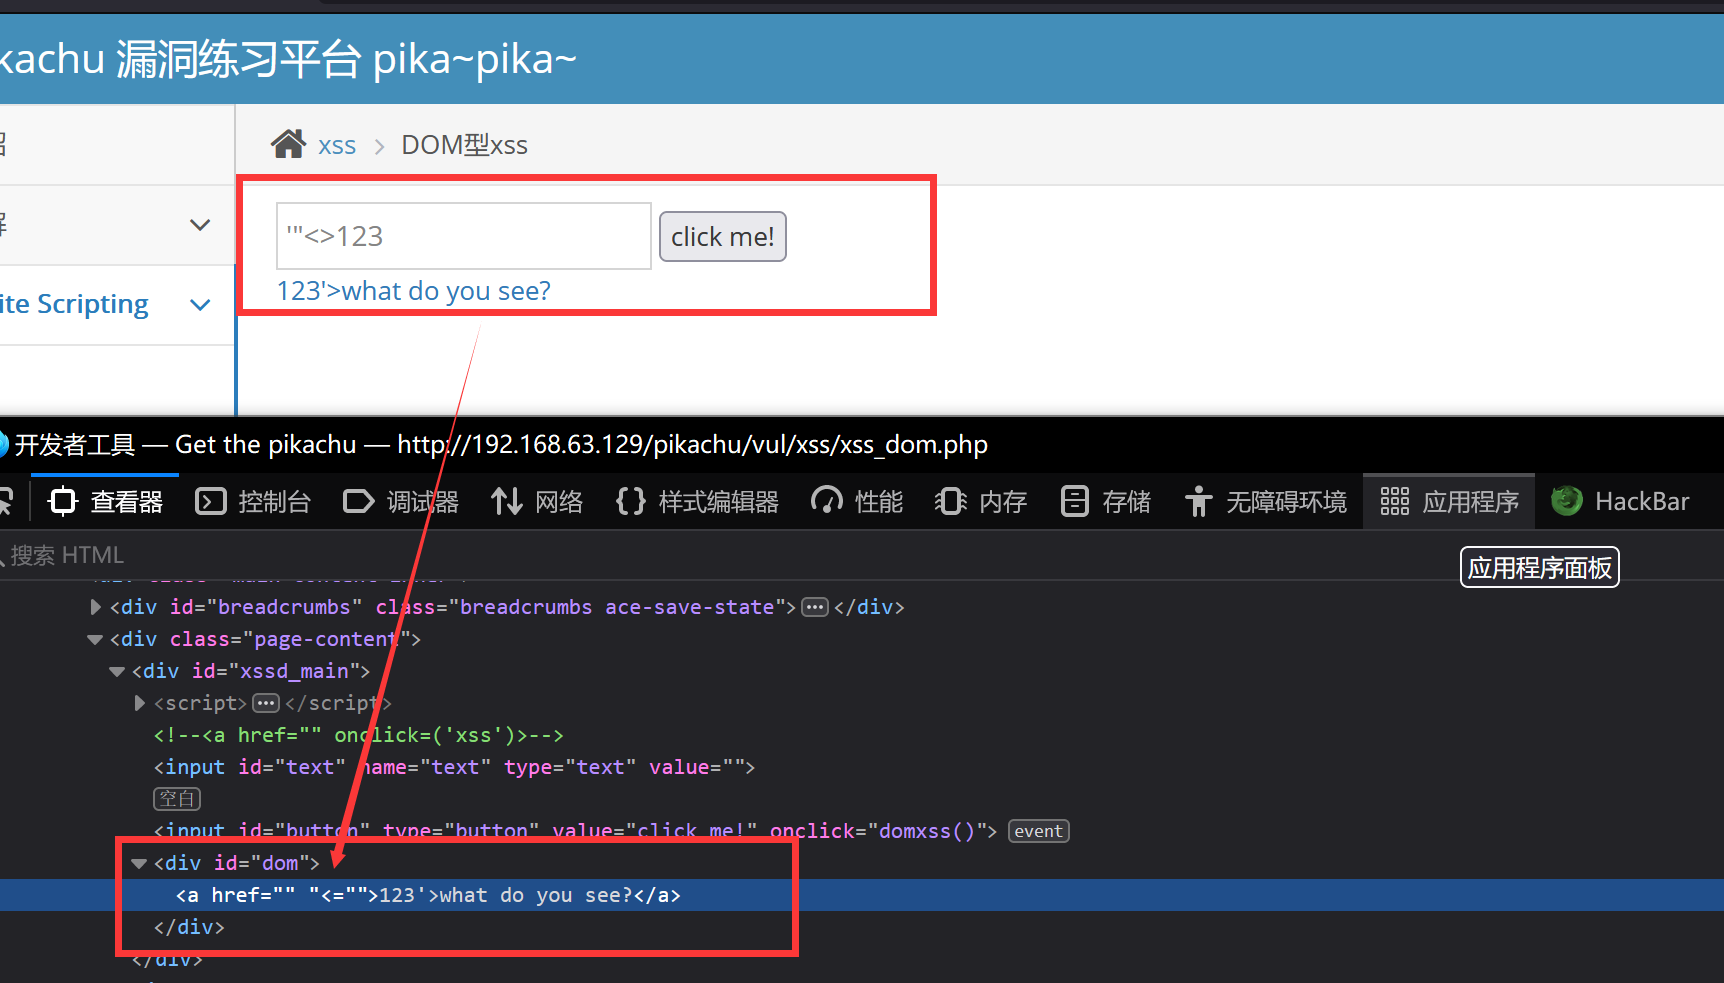The height and width of the screenshot is (983, 1724).
Task: Click the Storage icon
Action: point(1074,501)
